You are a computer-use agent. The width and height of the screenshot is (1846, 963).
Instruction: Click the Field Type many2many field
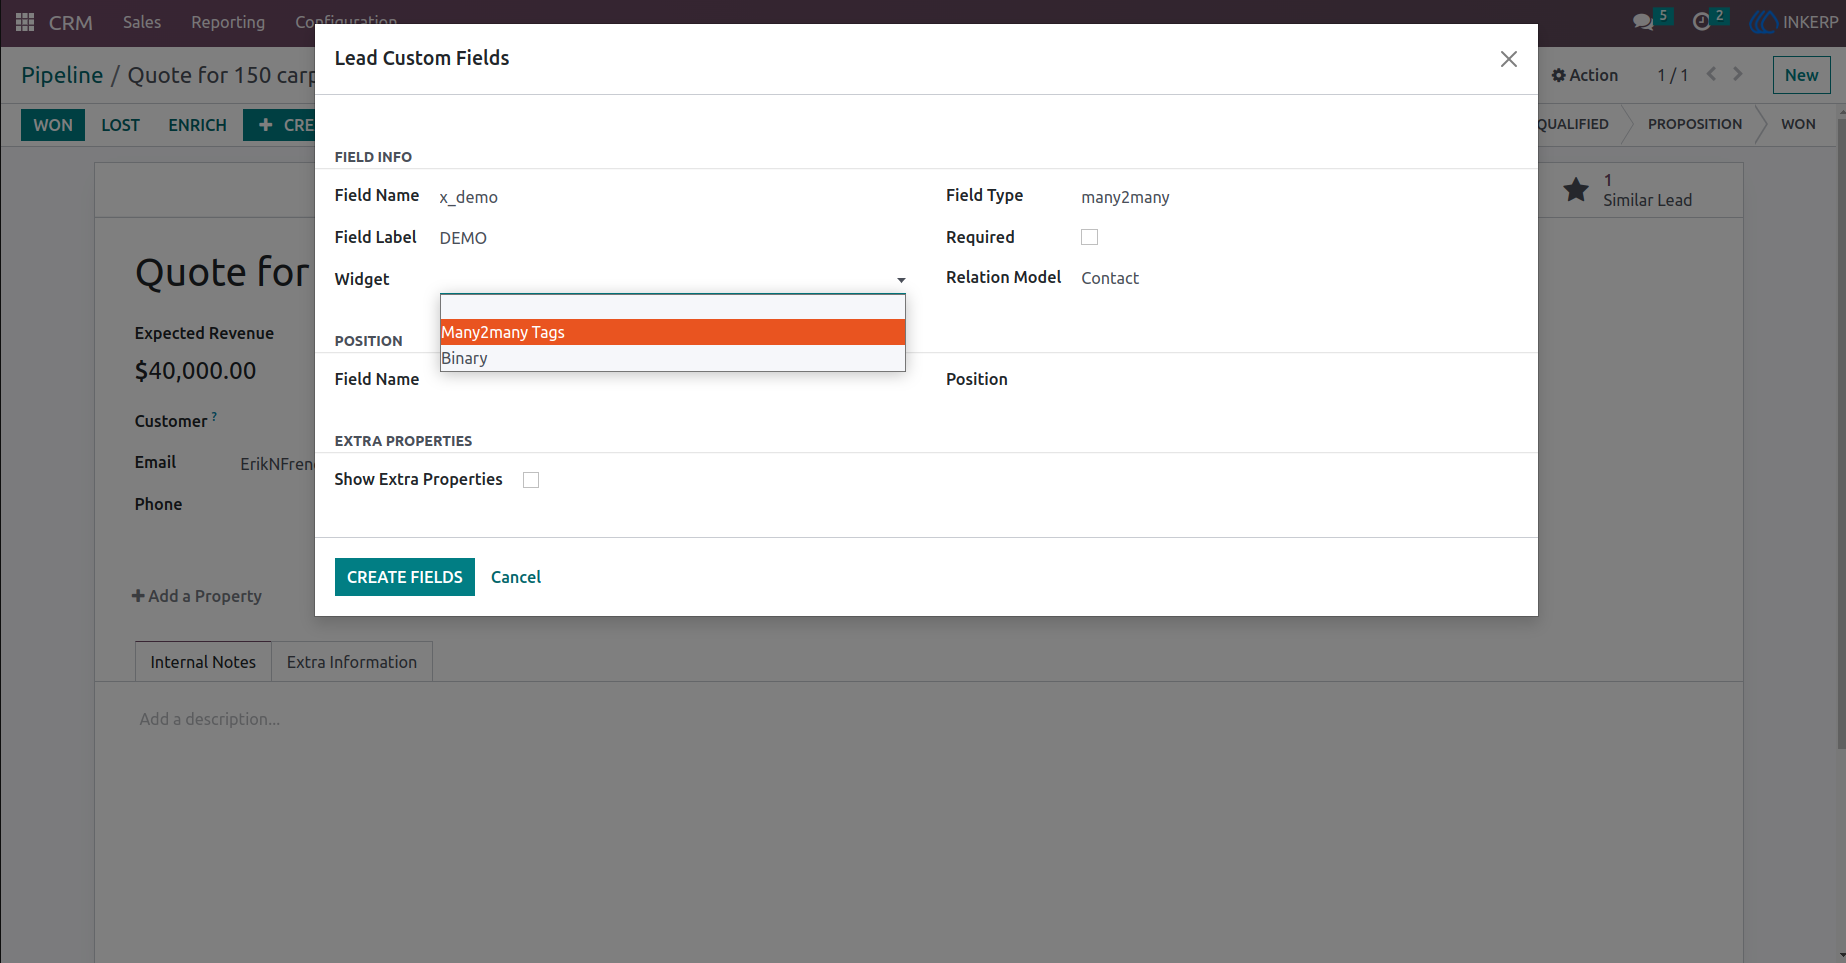point(1125,197)
